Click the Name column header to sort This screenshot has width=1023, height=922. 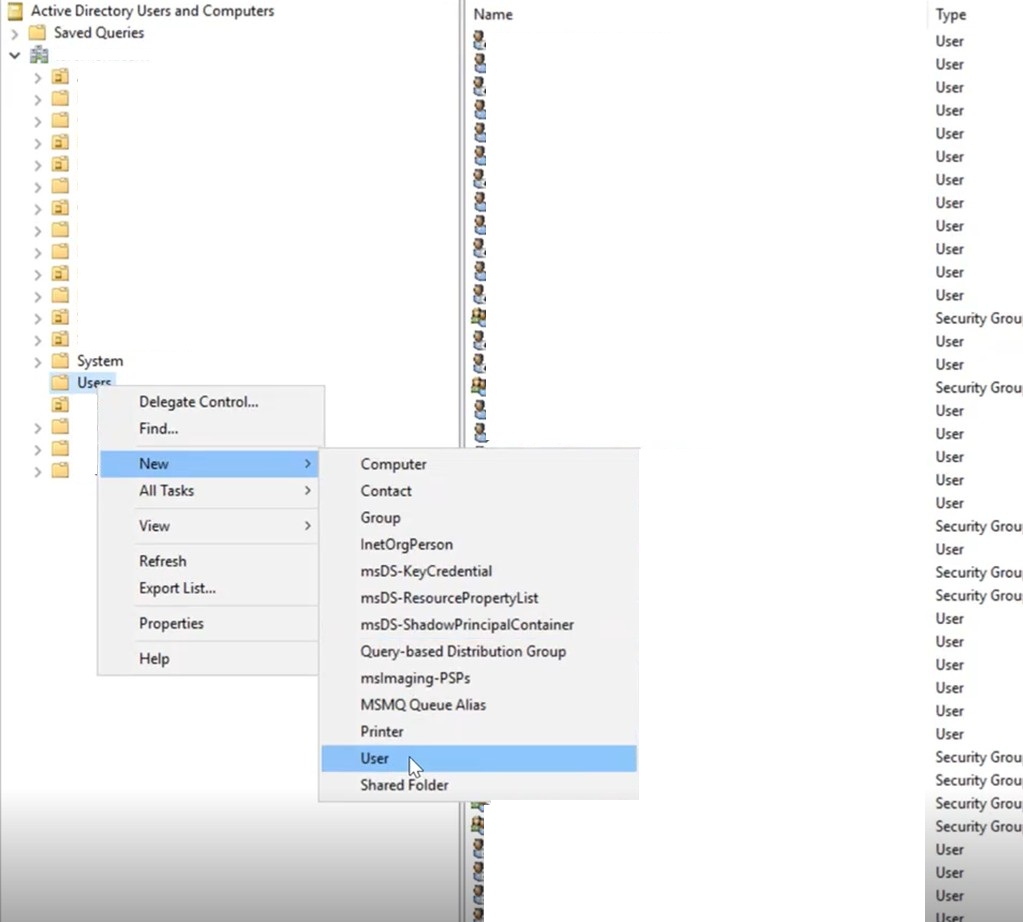pos(495,14)
